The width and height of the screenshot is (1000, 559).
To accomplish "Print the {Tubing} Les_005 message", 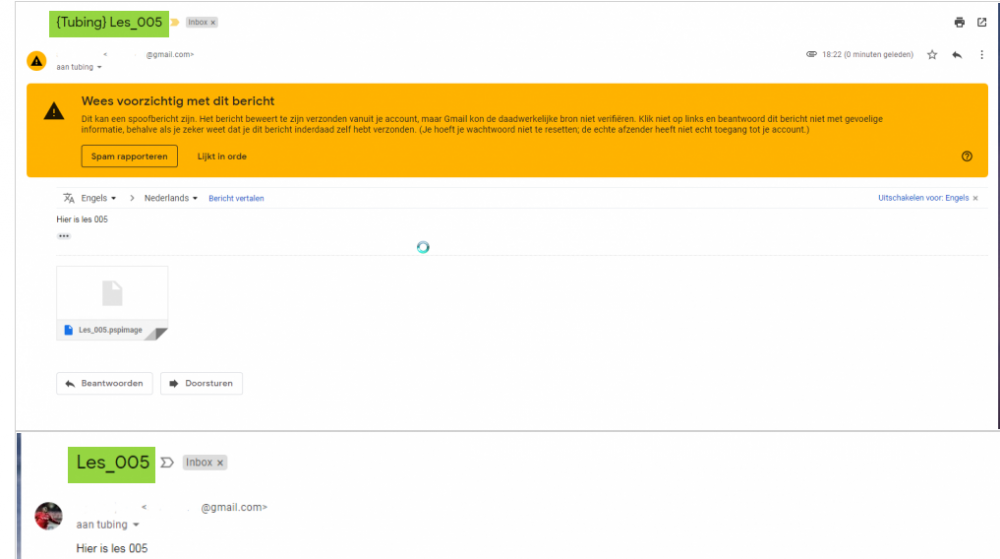I will coord(959,22).
